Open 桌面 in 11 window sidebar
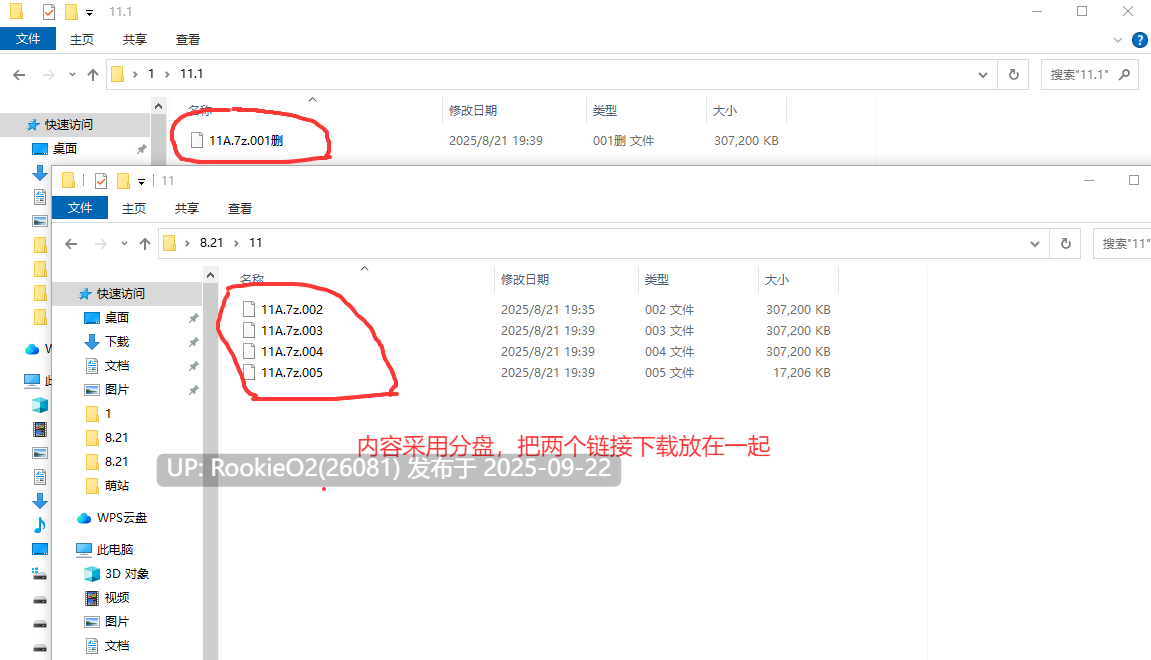This screenshot has height=660, width=1151. tap(117, 317)
